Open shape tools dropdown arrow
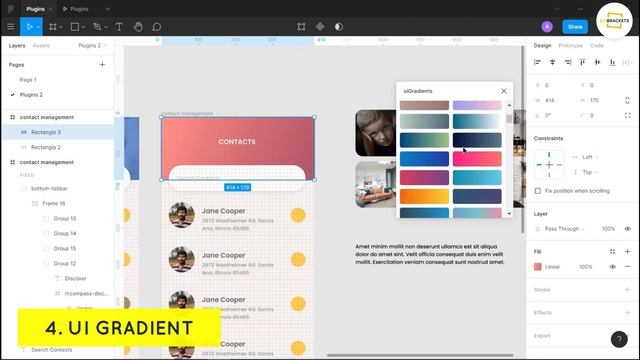 pos(83,27)
